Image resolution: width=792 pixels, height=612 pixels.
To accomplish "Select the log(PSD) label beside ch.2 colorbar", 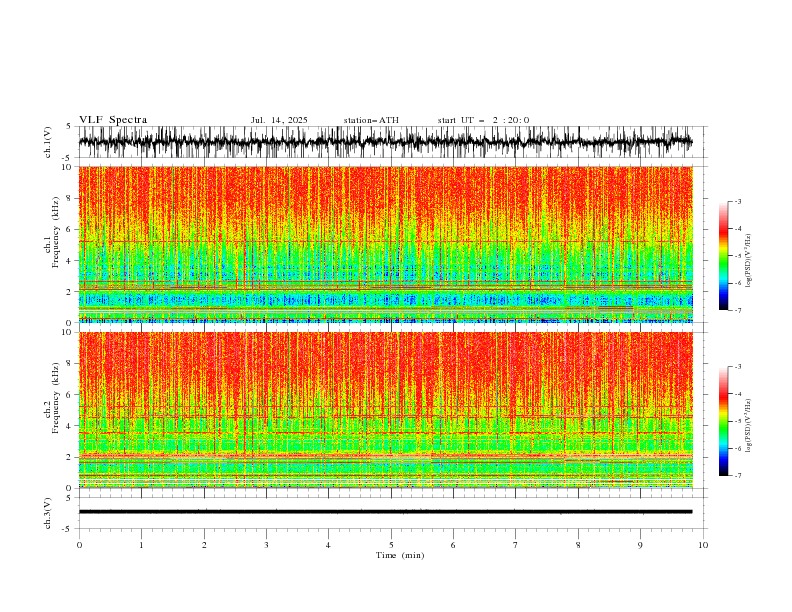I will pos(749,426).
